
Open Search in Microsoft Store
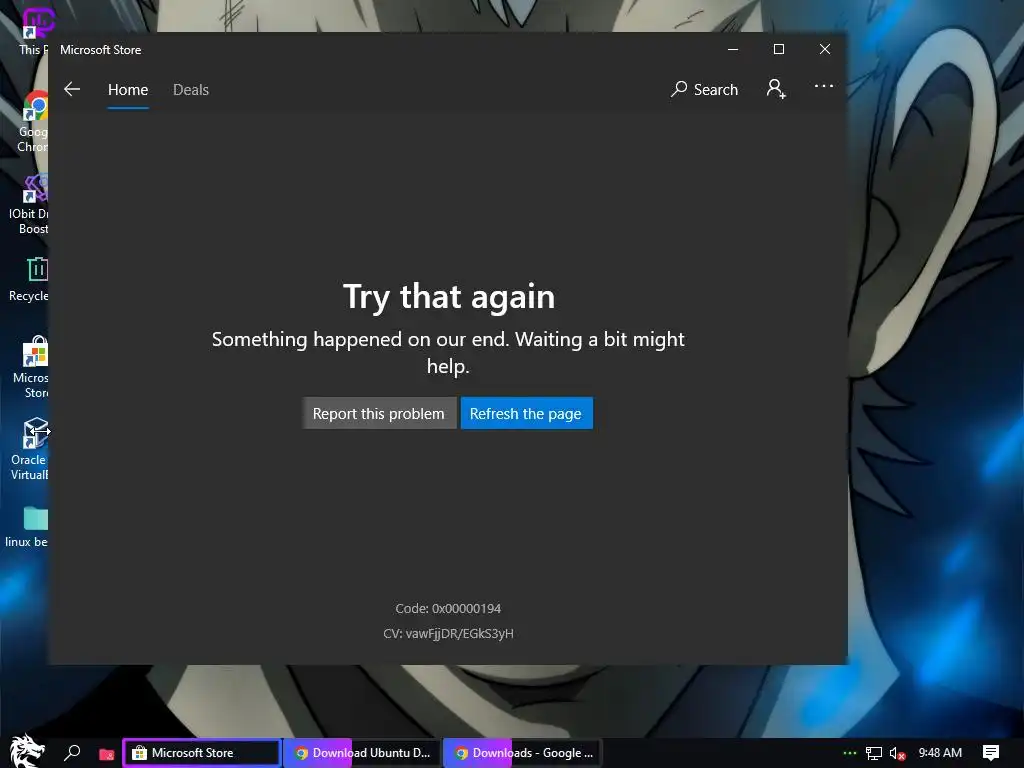[x=704, y=89]
